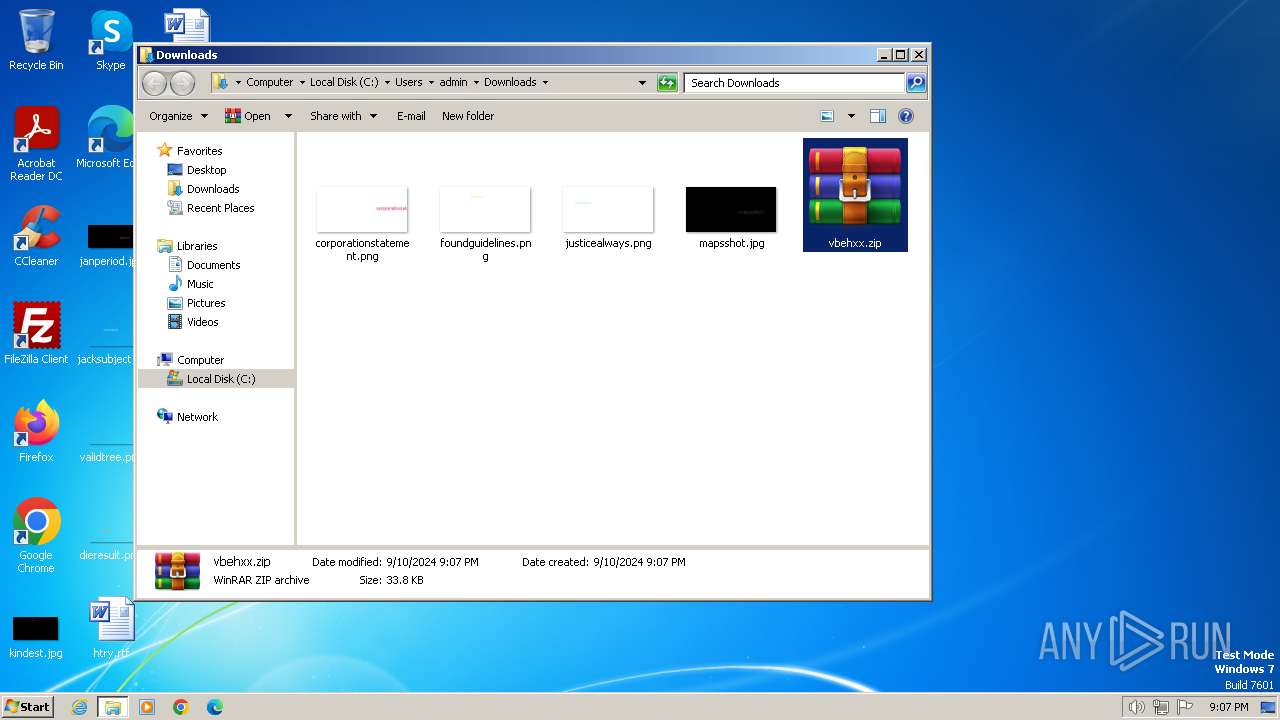This screenshot has height=720, width=1280.
Task: Launch Internet Explorer from taskbar
Action: point(79,707)
